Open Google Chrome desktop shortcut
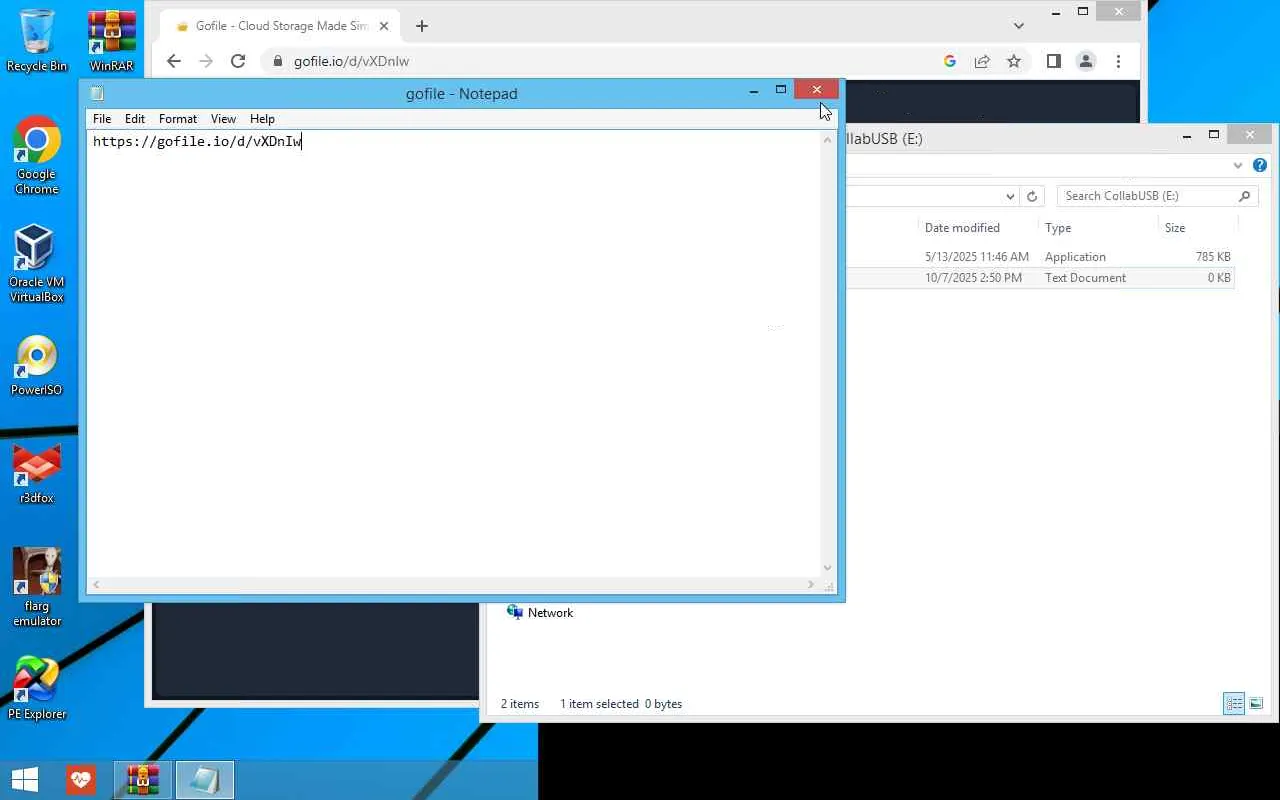1280x800 pixels. click(x=37, y=155)
